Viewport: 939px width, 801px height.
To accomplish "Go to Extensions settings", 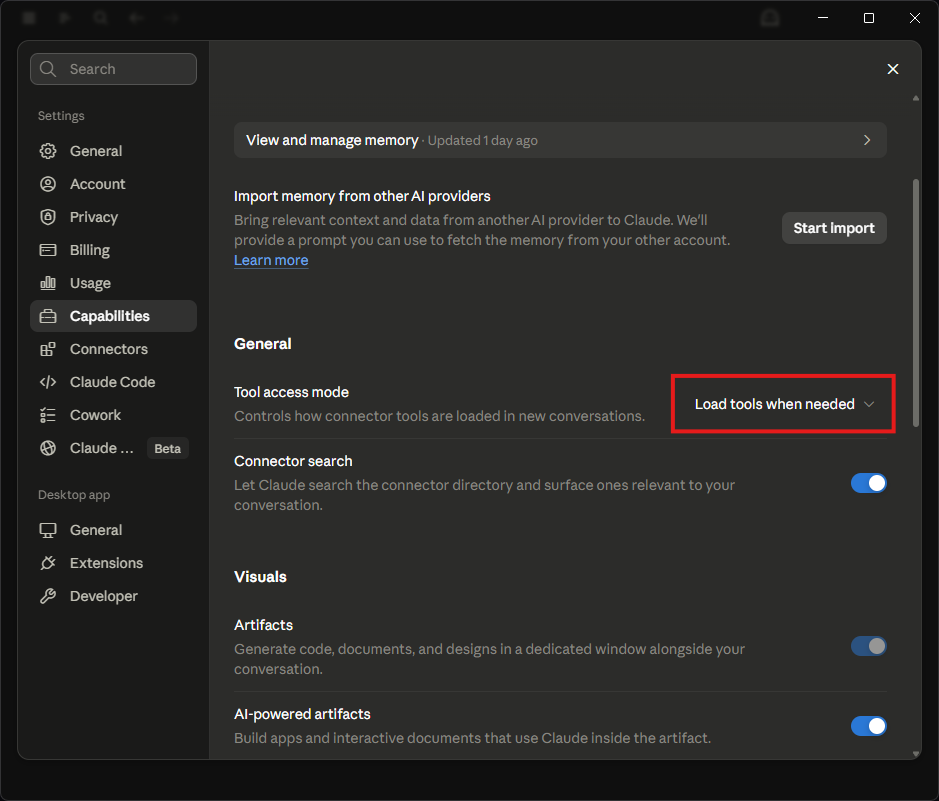I will tap(113, 563).
